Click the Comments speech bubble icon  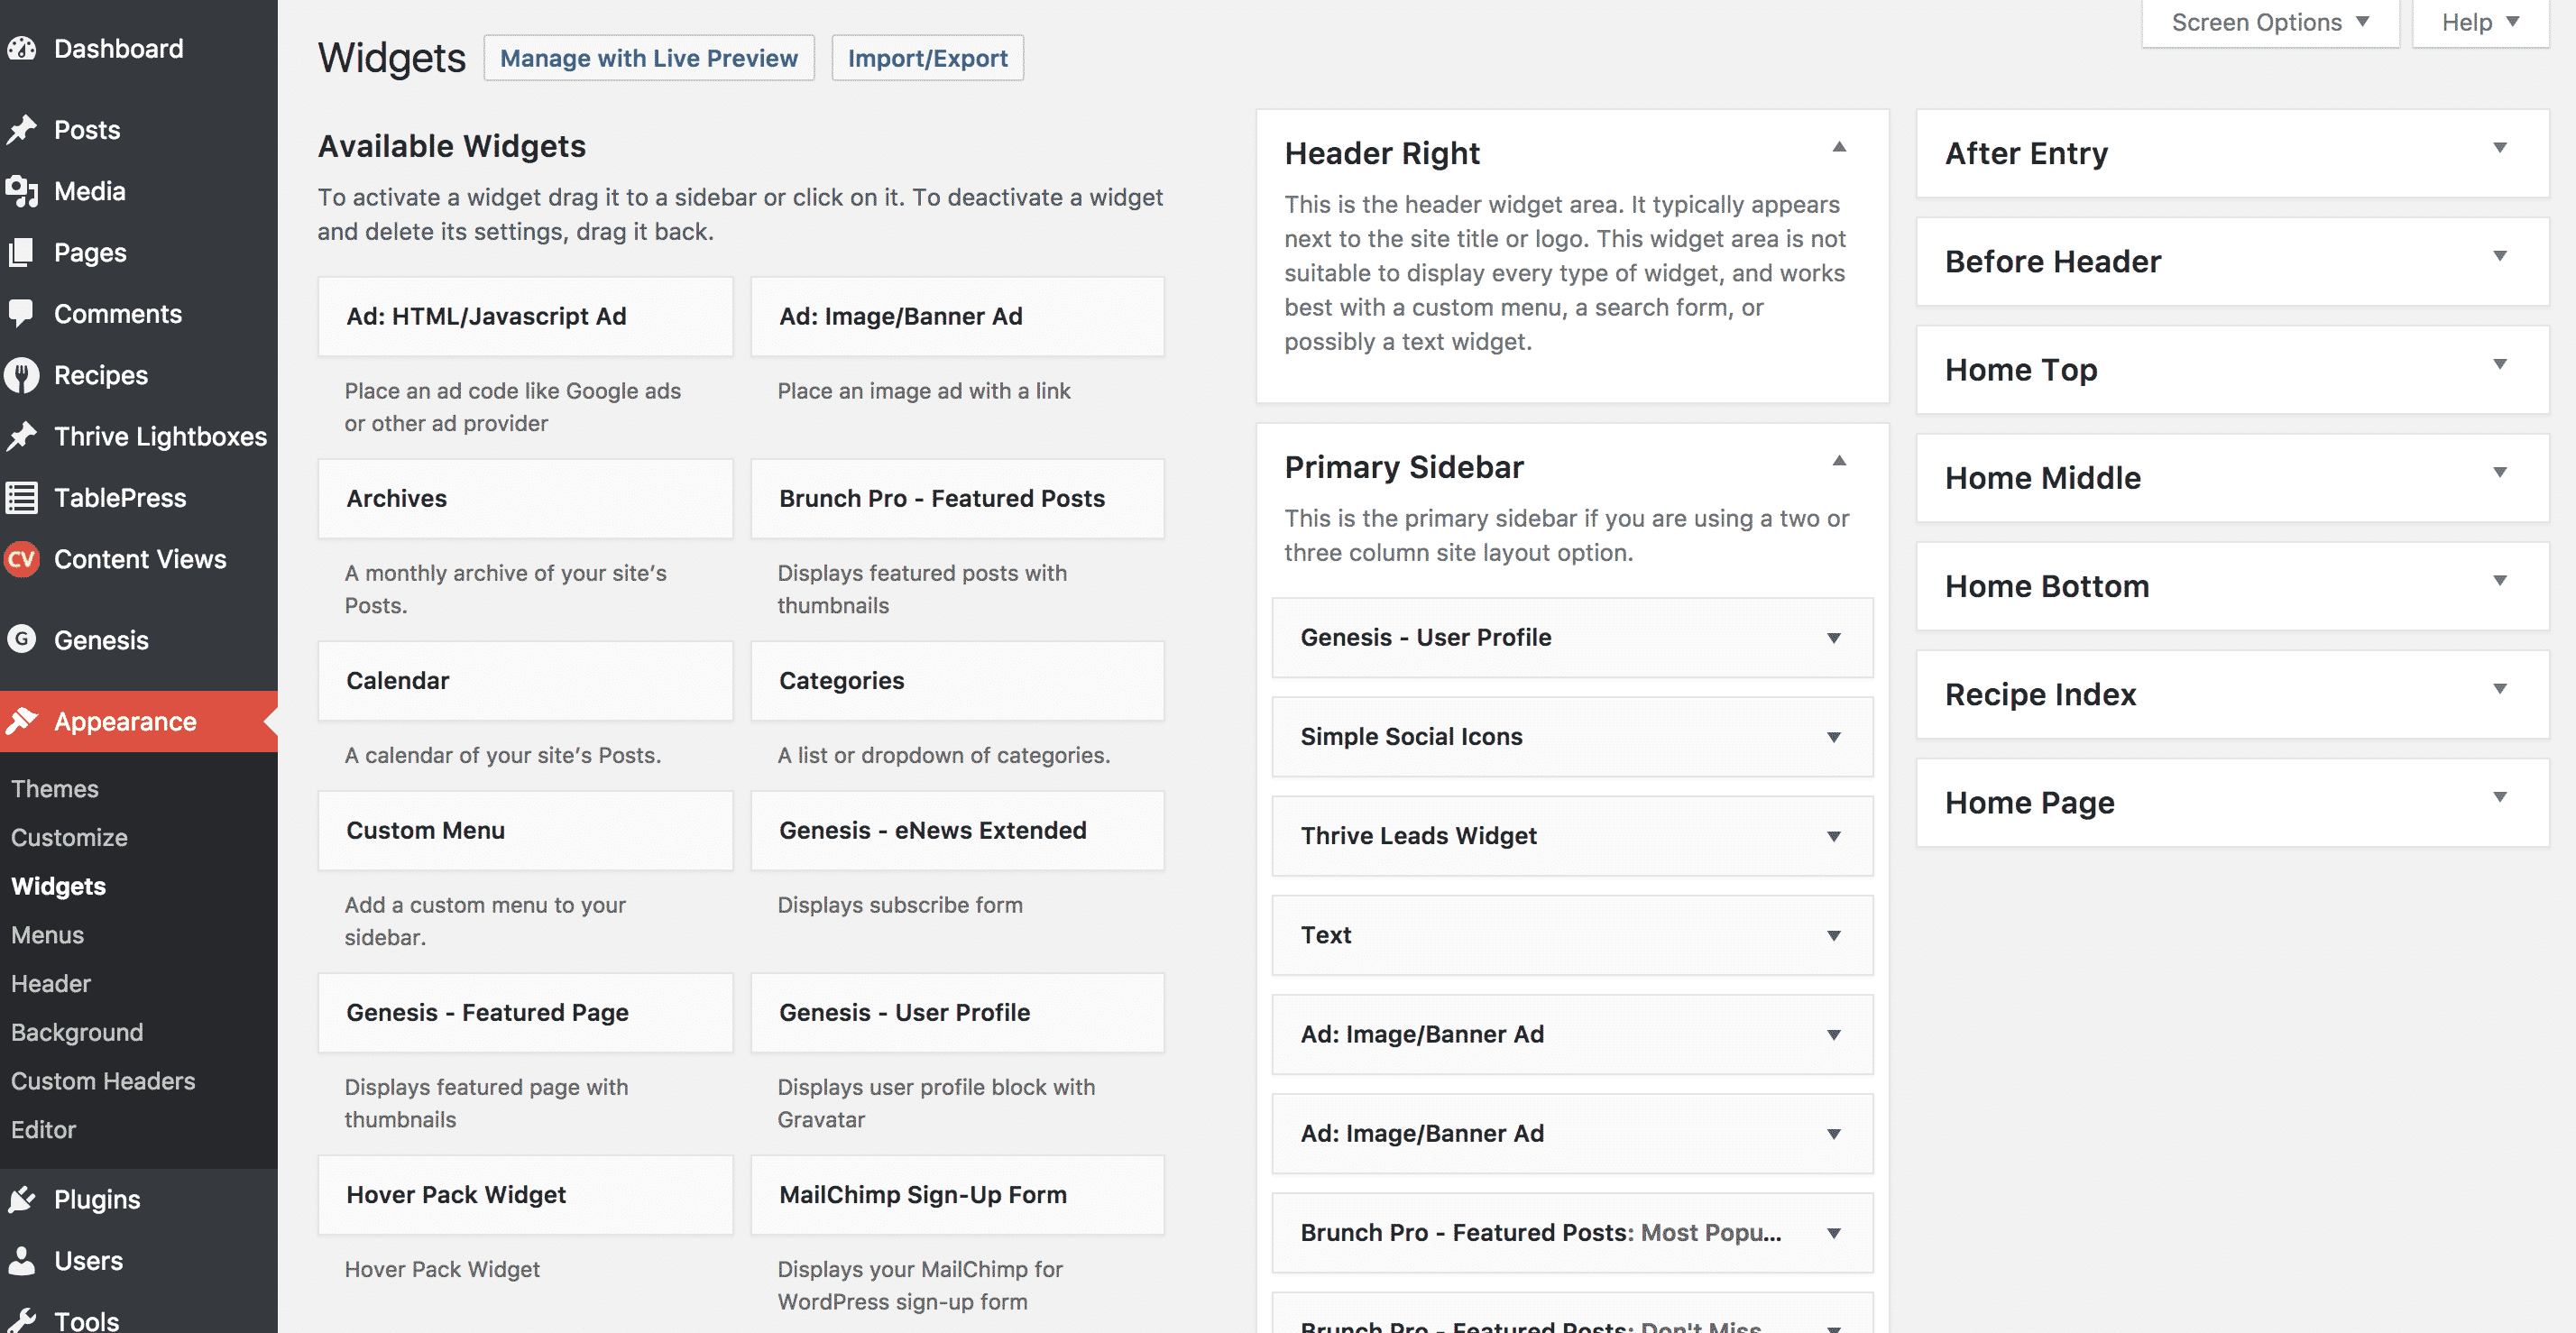point(21,313)
